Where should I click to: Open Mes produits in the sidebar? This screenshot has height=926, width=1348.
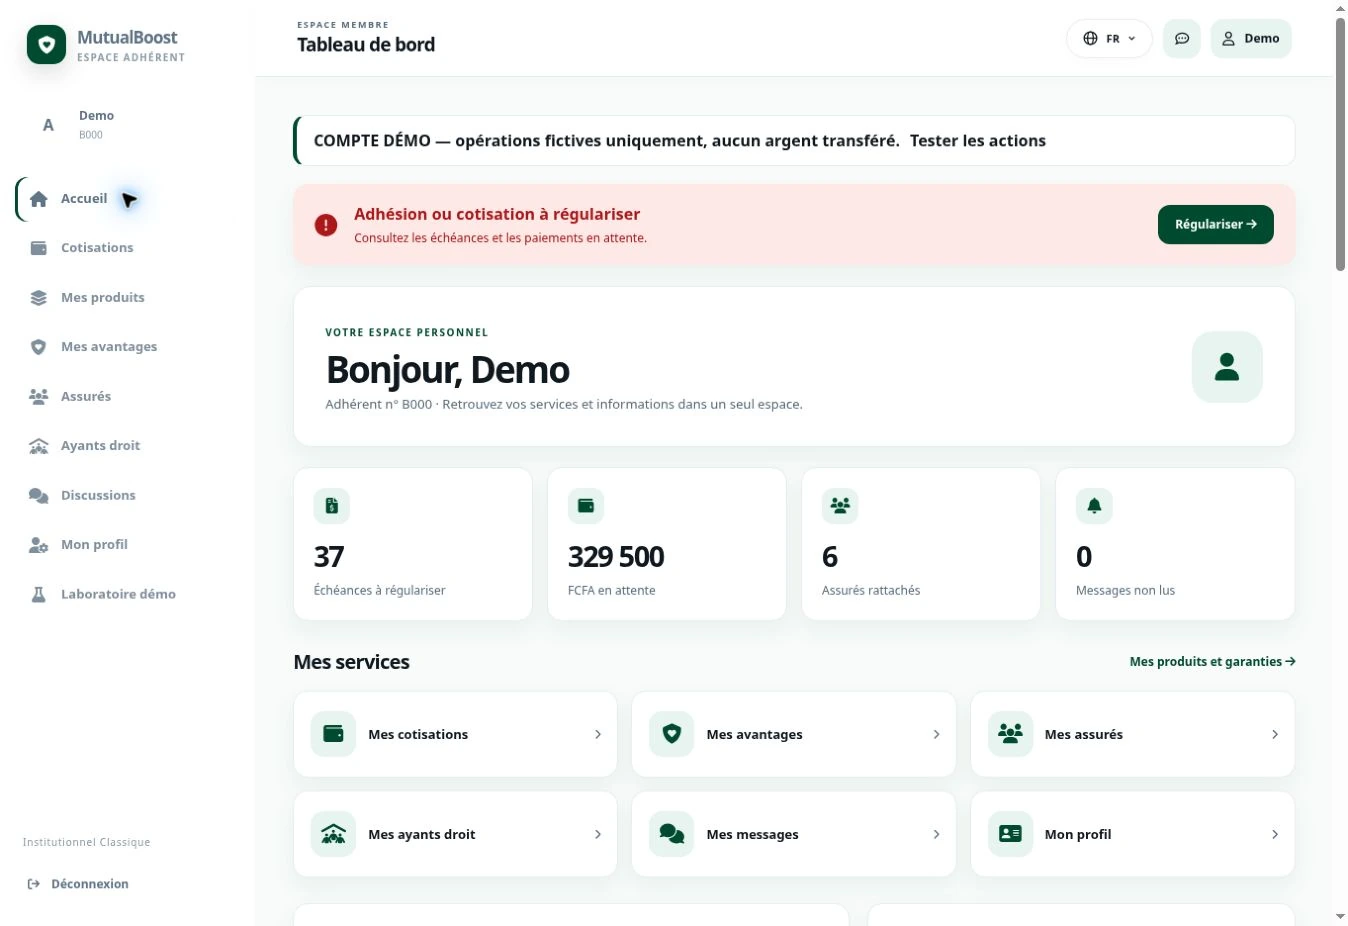tap(127, 298)
